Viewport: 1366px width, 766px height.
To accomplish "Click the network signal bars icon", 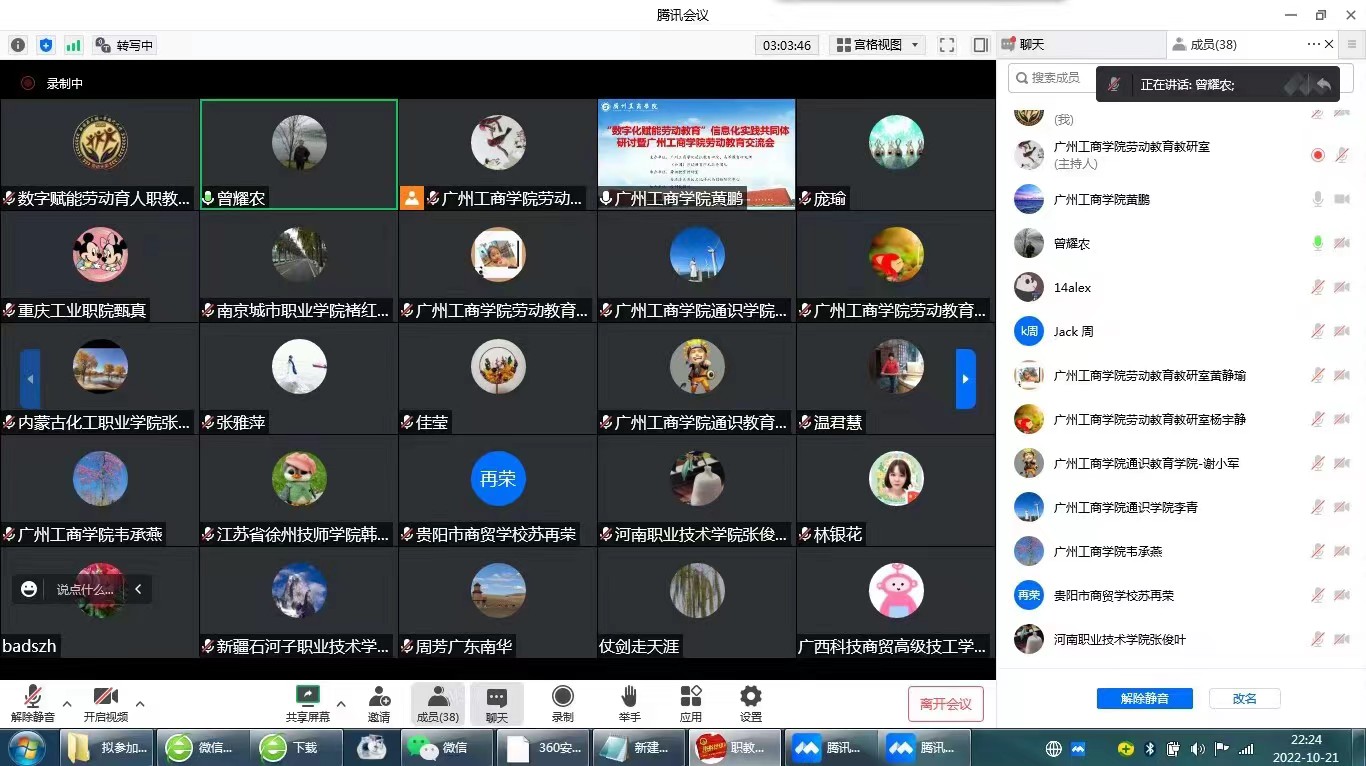I will tap(73, 45).
